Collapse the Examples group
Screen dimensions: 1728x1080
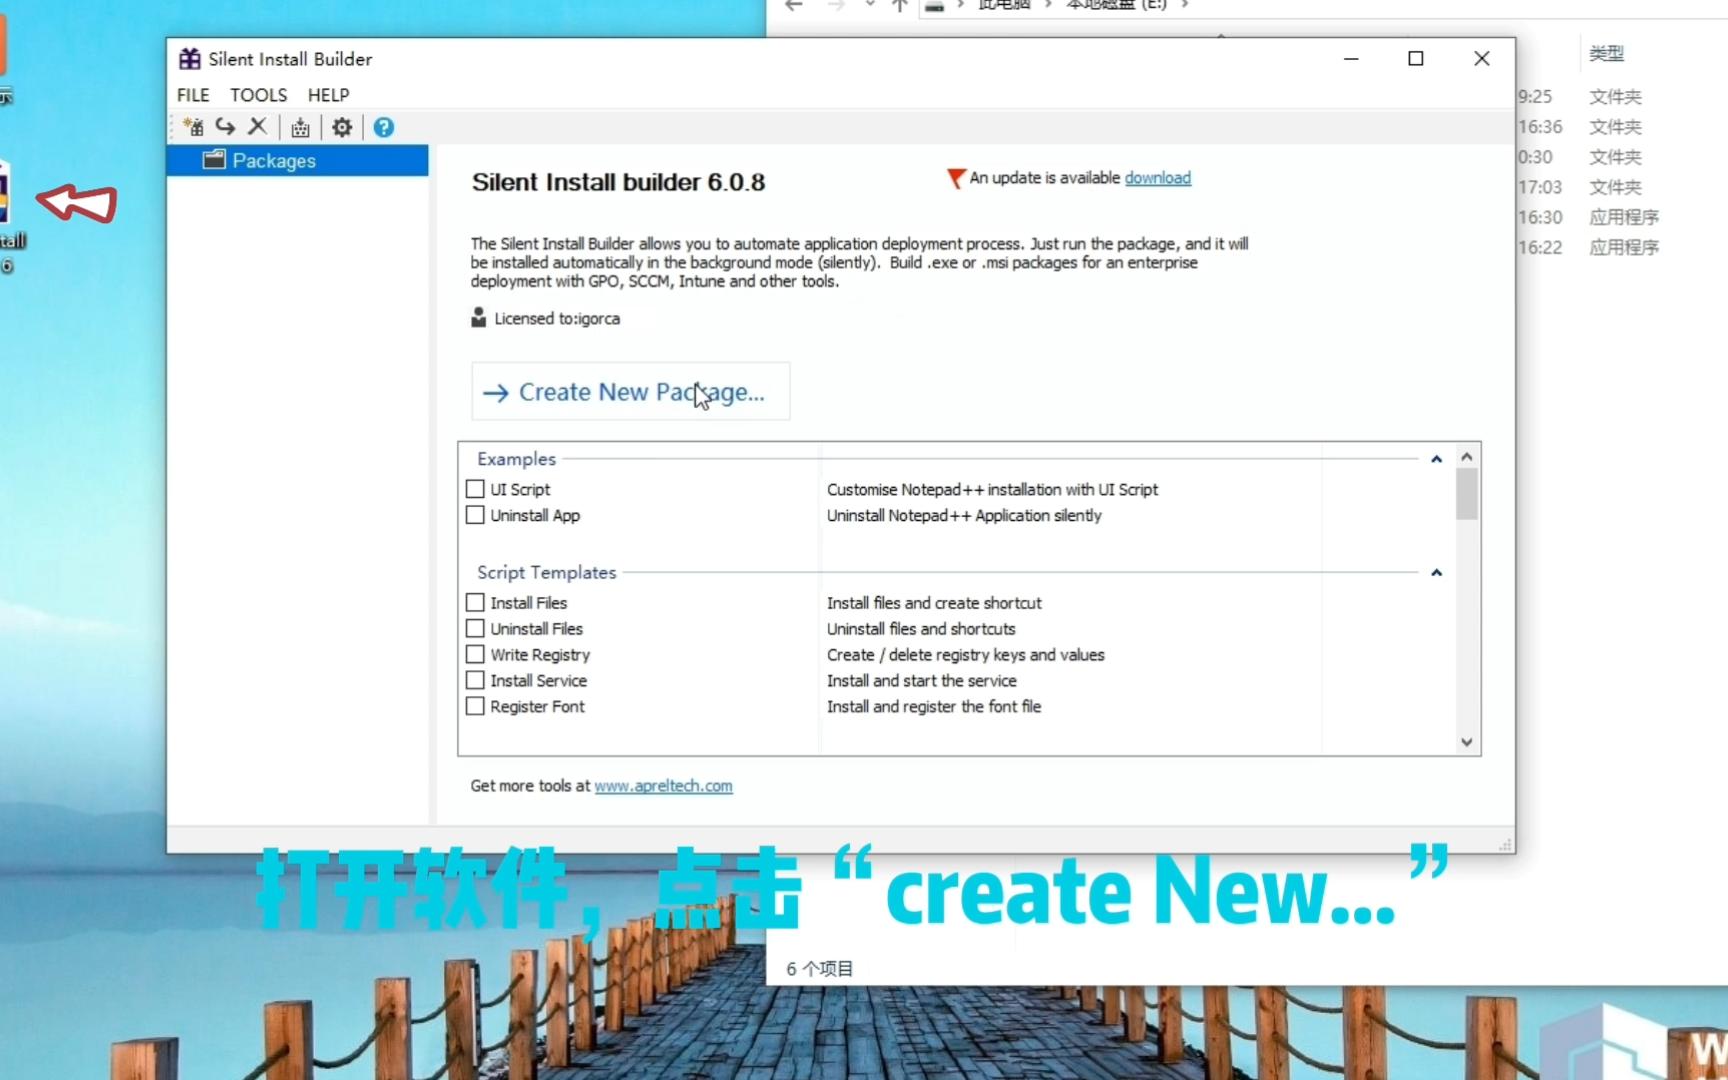tap(1436, 459)
